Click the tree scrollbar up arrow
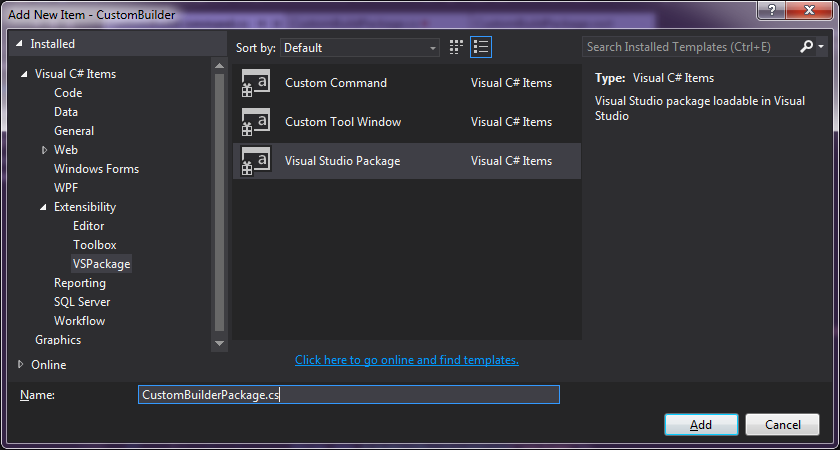The width and height of the screenshot is (840, 450). pyautogui.click(x=219, y=65)
